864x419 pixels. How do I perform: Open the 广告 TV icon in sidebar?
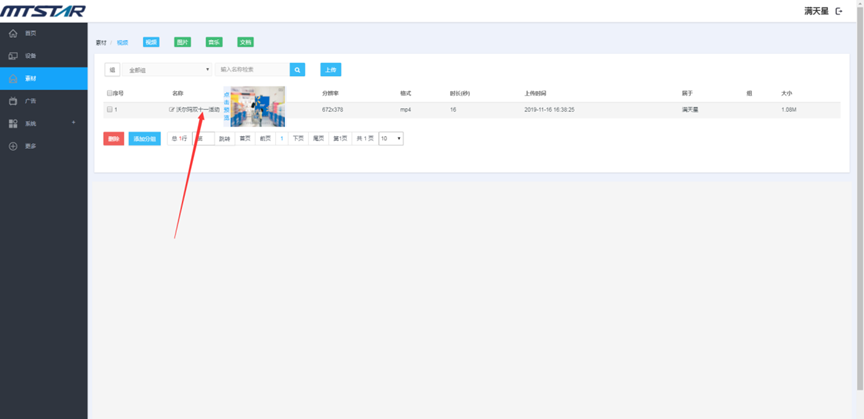13,101
